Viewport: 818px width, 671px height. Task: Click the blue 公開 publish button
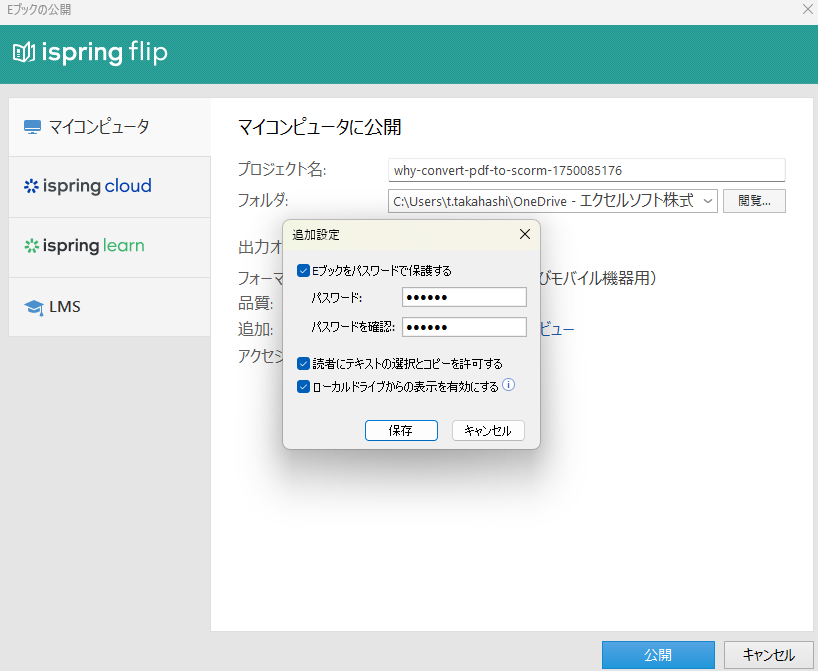[x=658, y=655]
